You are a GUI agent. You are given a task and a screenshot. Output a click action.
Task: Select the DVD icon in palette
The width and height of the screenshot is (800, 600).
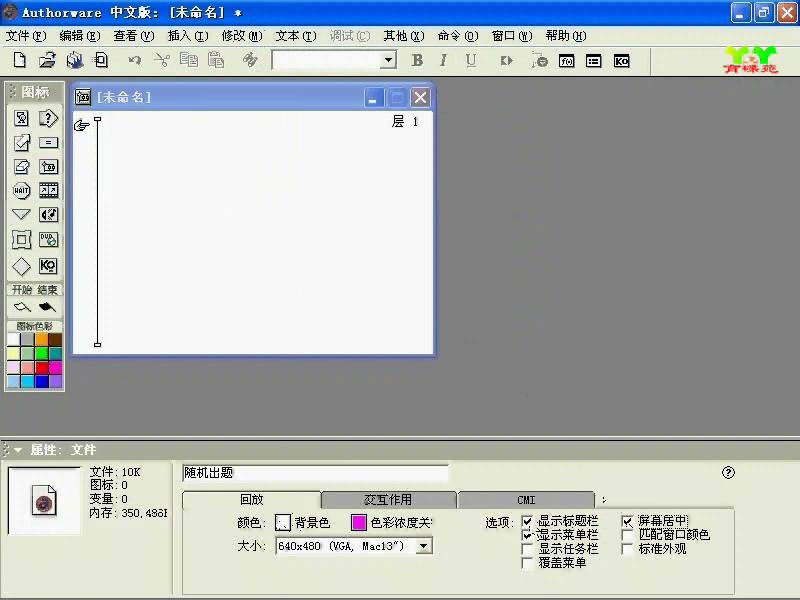tap(48, 239)
